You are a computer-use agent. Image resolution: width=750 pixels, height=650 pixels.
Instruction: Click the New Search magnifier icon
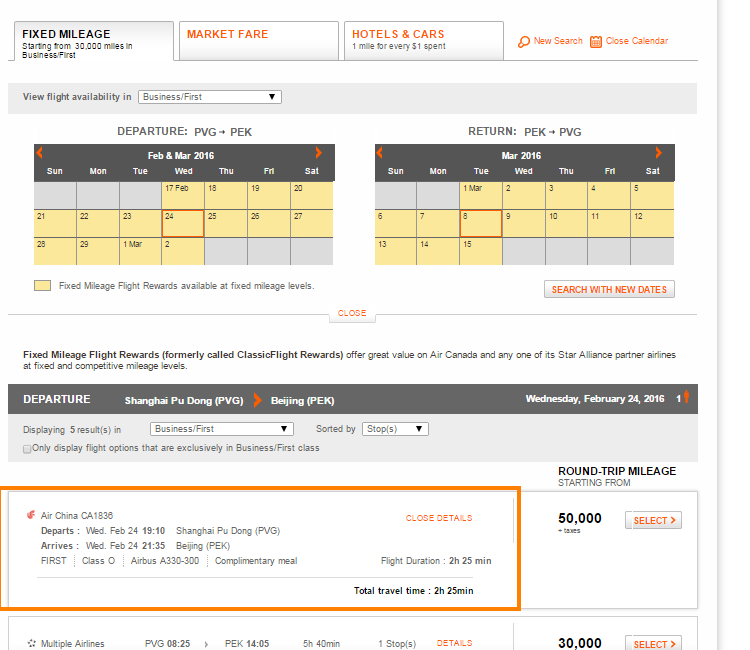click(x=524, y=42)
